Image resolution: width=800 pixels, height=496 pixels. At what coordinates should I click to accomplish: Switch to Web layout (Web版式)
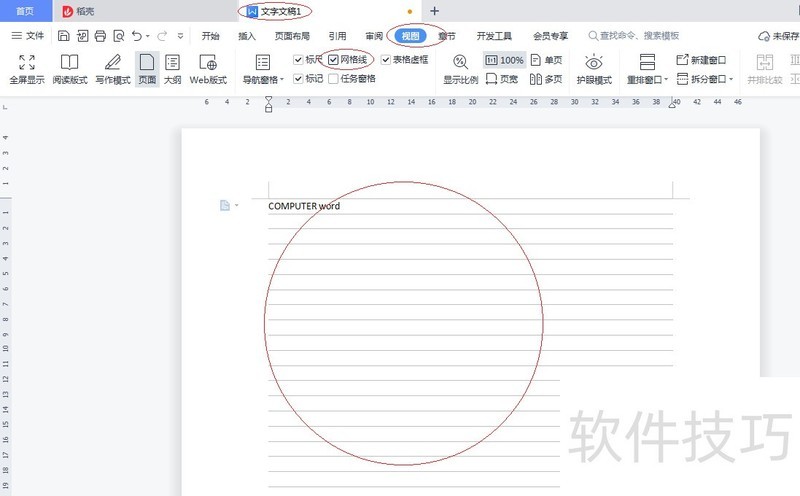(208, 68)
